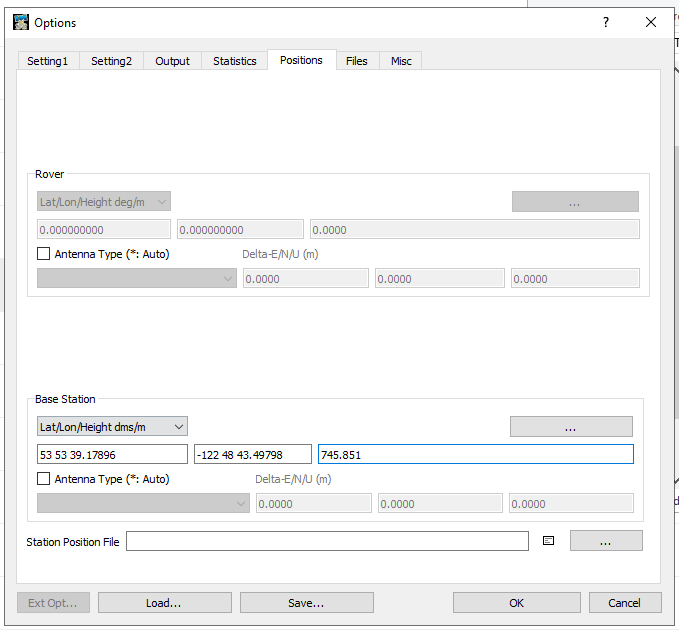Switch to the Misc tab
The width and height of the screenshot is (679, 630).
(x=401, y=61)
